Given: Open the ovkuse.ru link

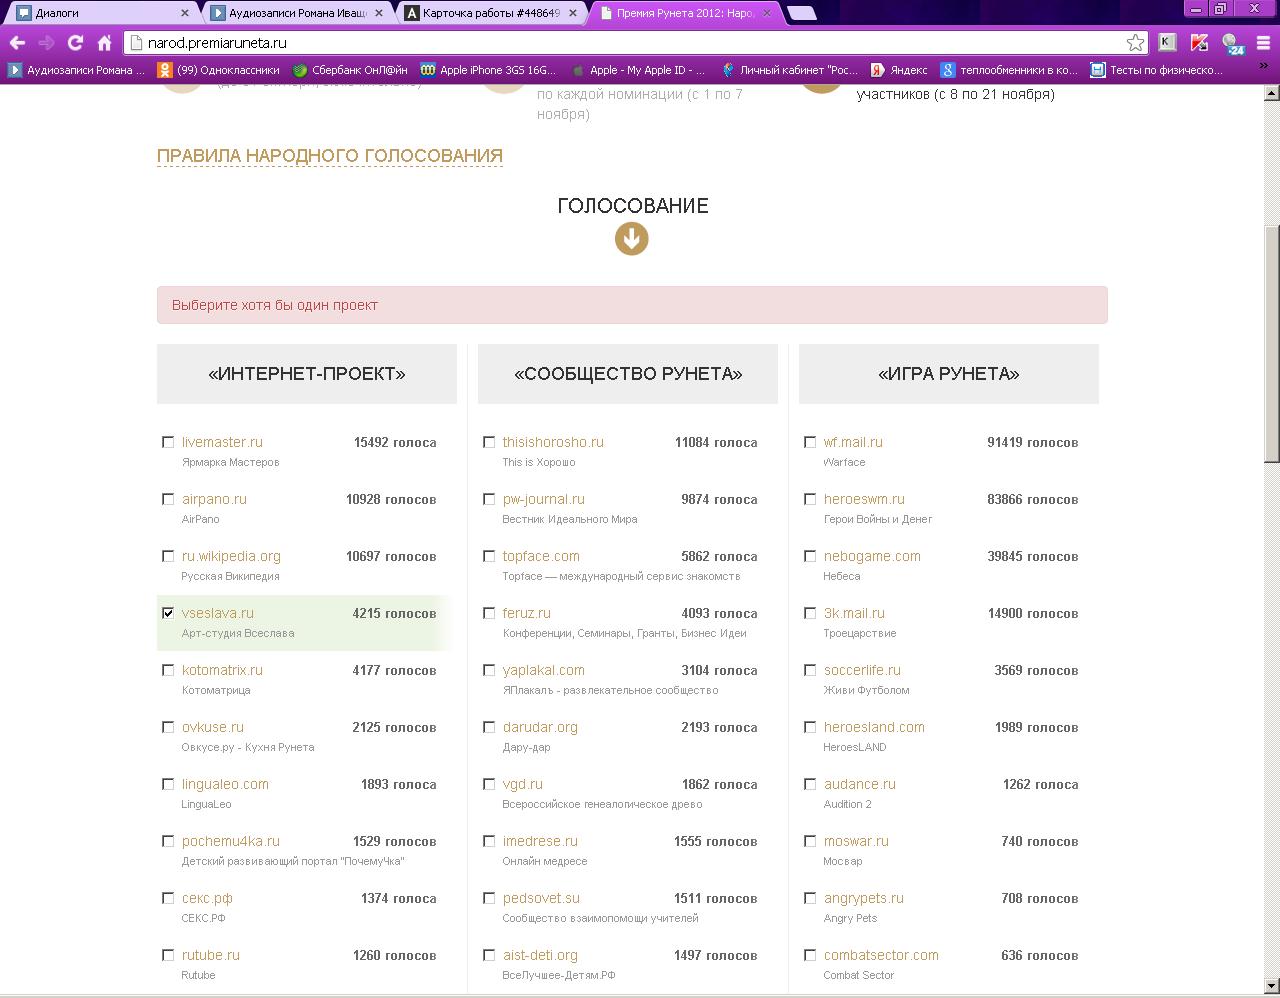Looking at the screenshot, I should tap(213, 727).
